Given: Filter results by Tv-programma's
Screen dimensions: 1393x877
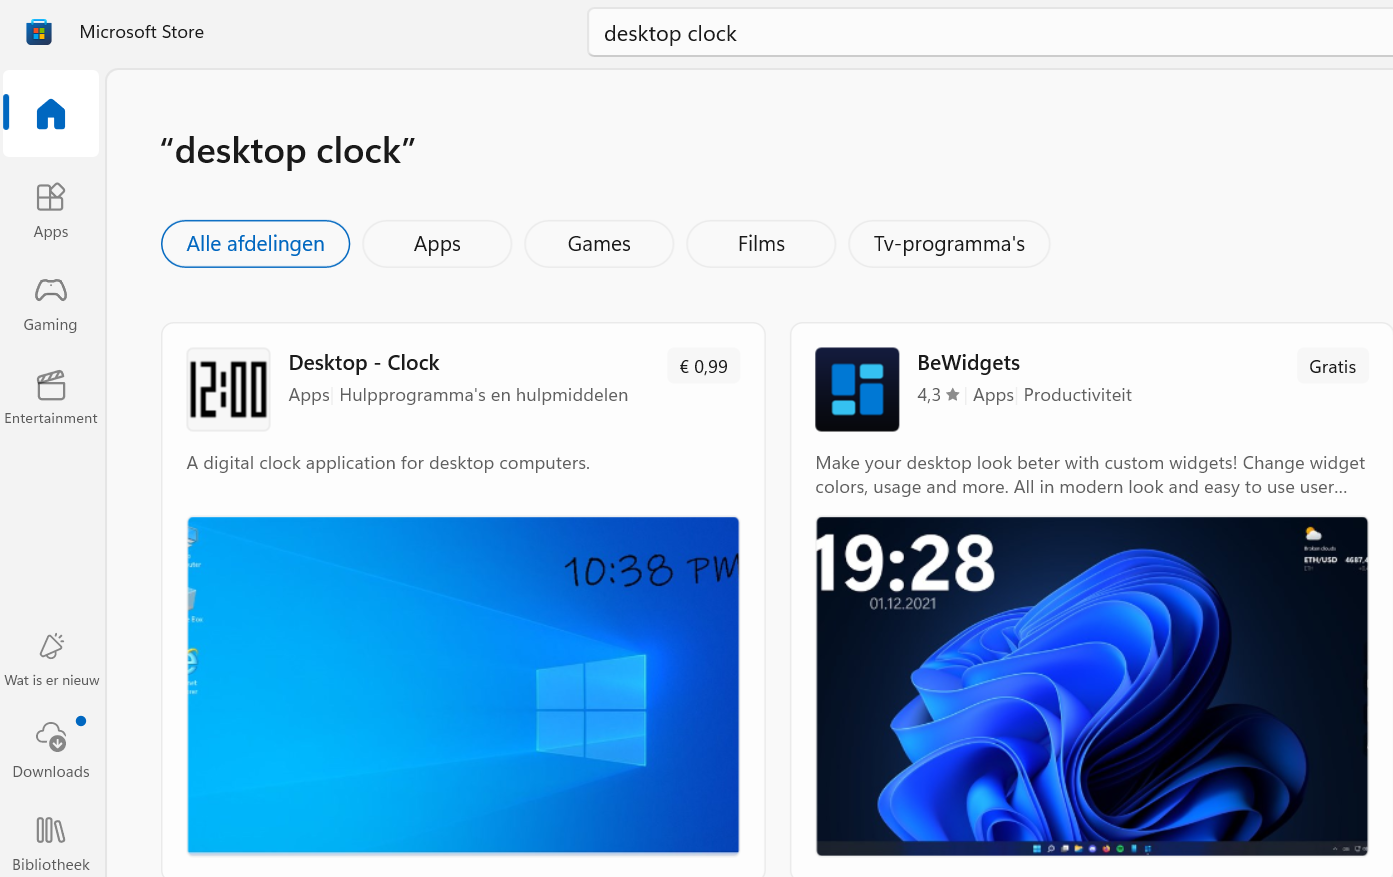Looking at the screenshot, I should [949, 244].
